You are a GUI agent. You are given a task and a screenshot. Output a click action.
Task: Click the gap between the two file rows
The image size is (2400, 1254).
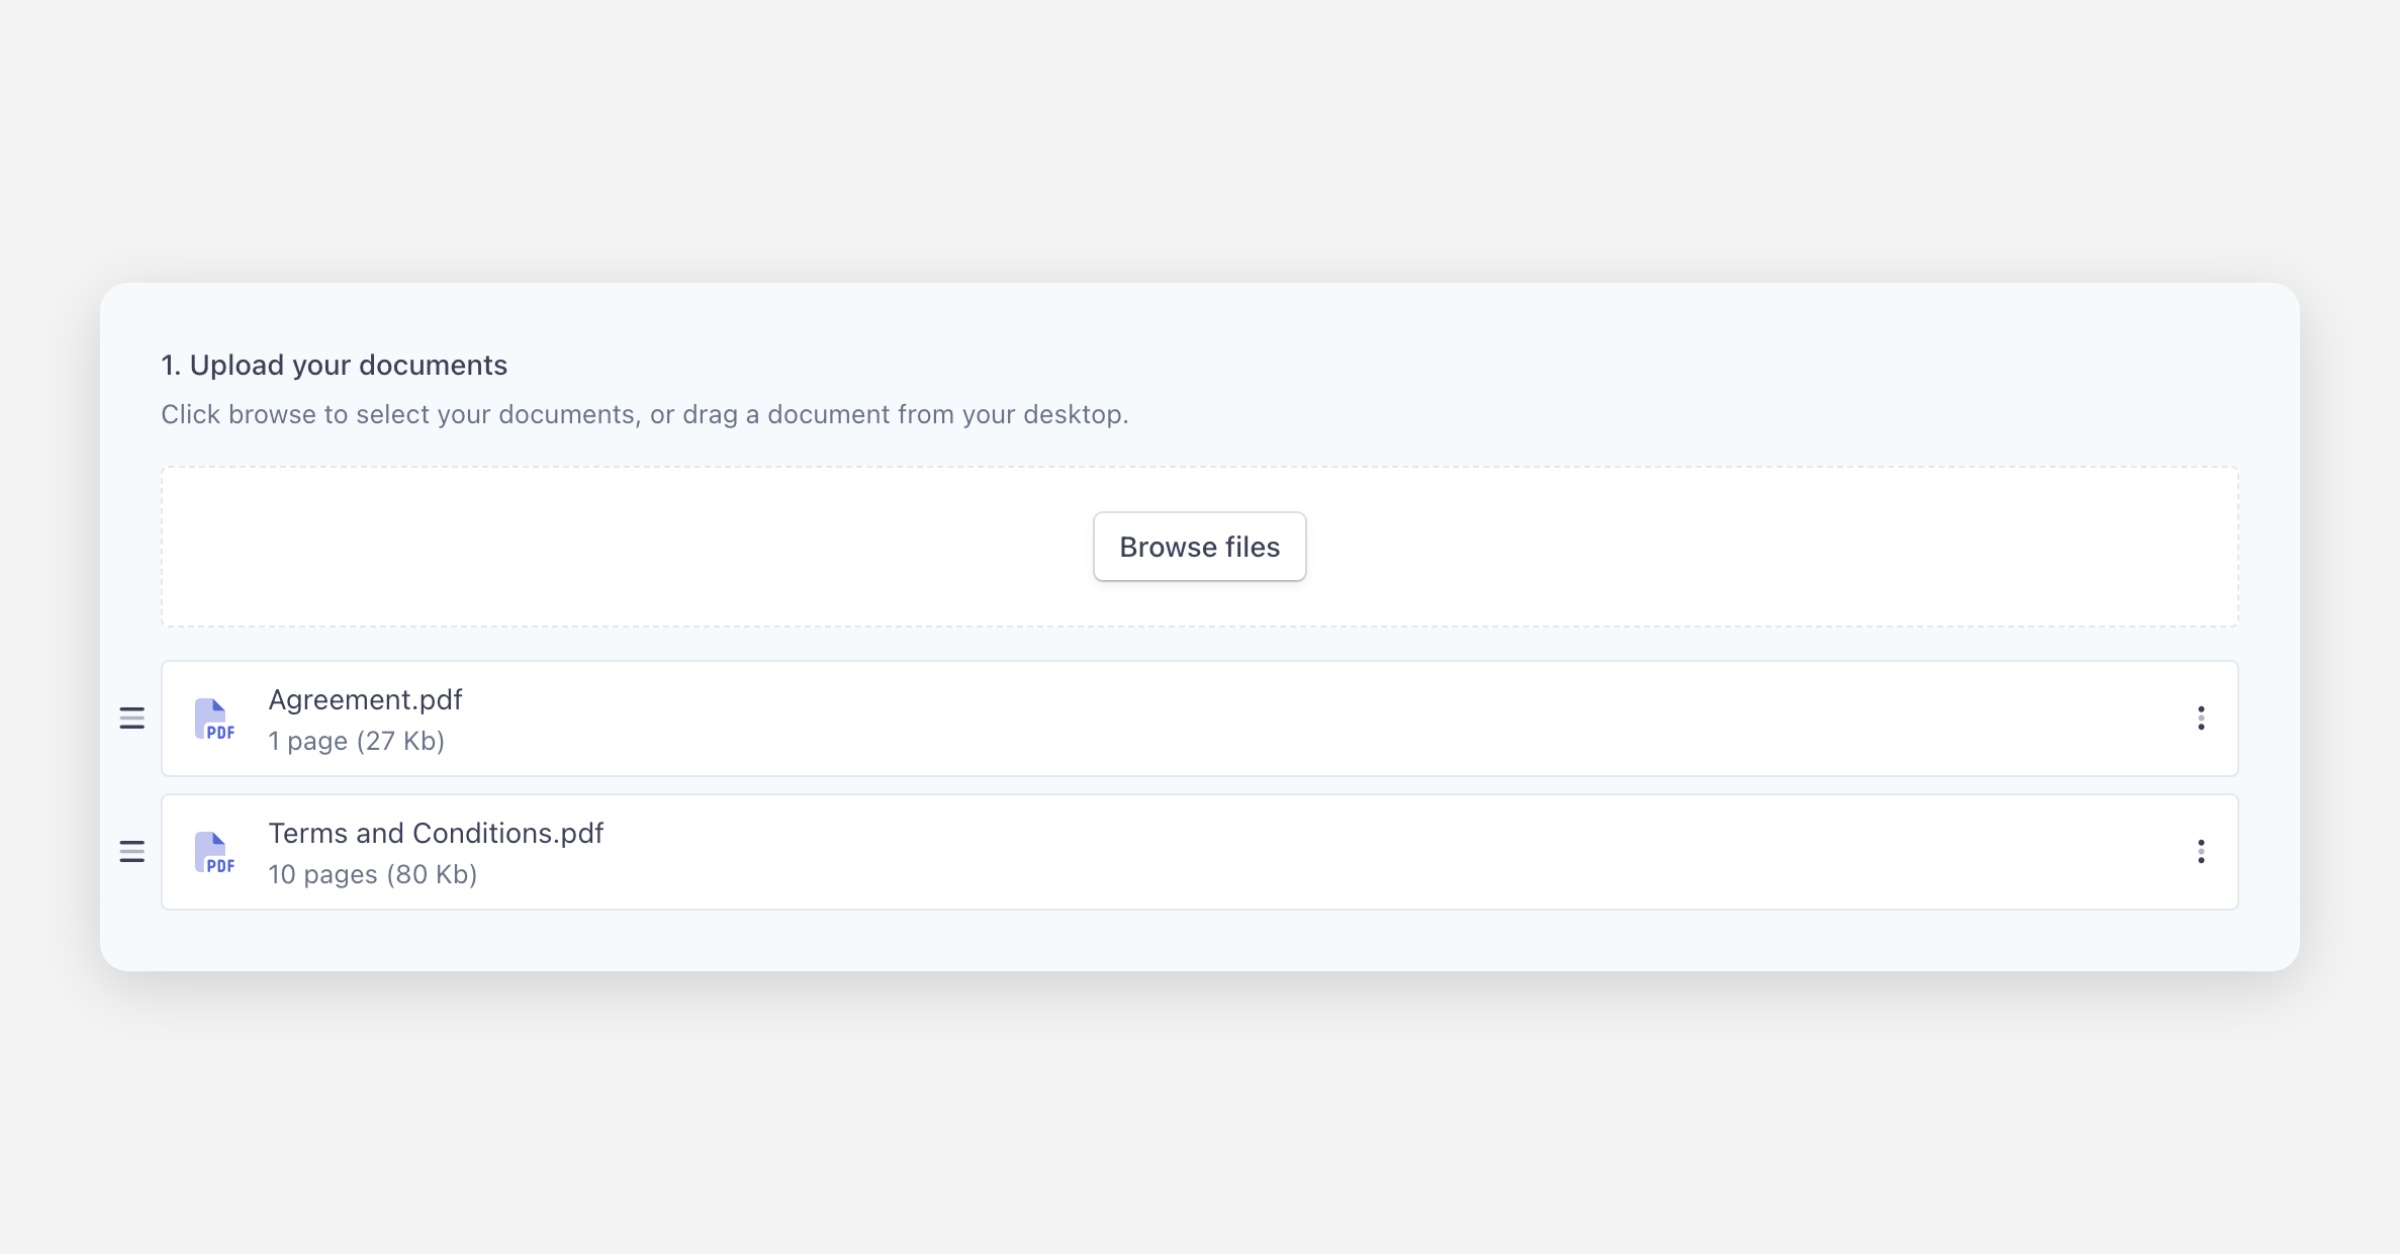tap(1200, 786)
